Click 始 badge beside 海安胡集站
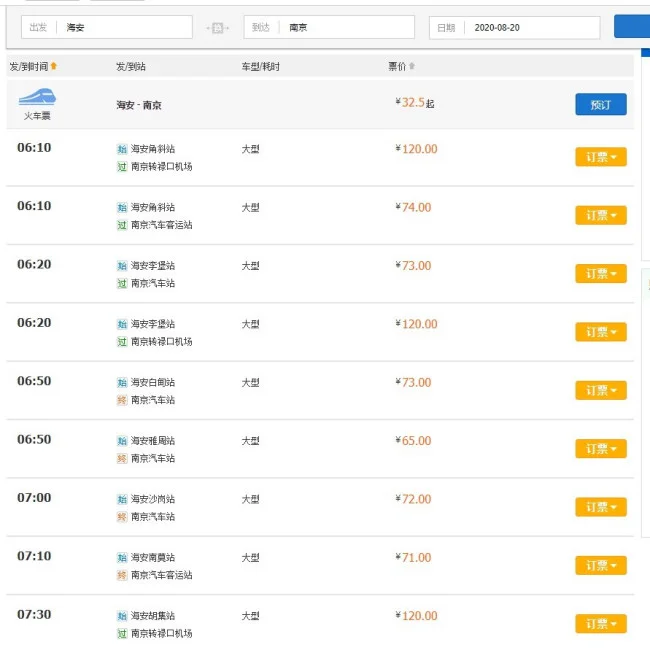Image resolution: width=650 pixels, height=650 pixels. 122,616
